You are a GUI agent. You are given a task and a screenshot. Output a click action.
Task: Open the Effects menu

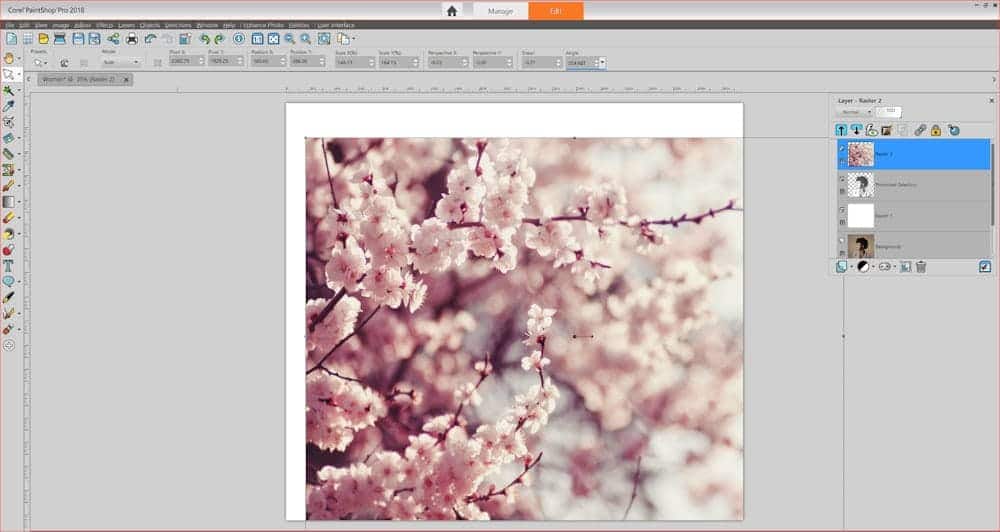[104, 24]
